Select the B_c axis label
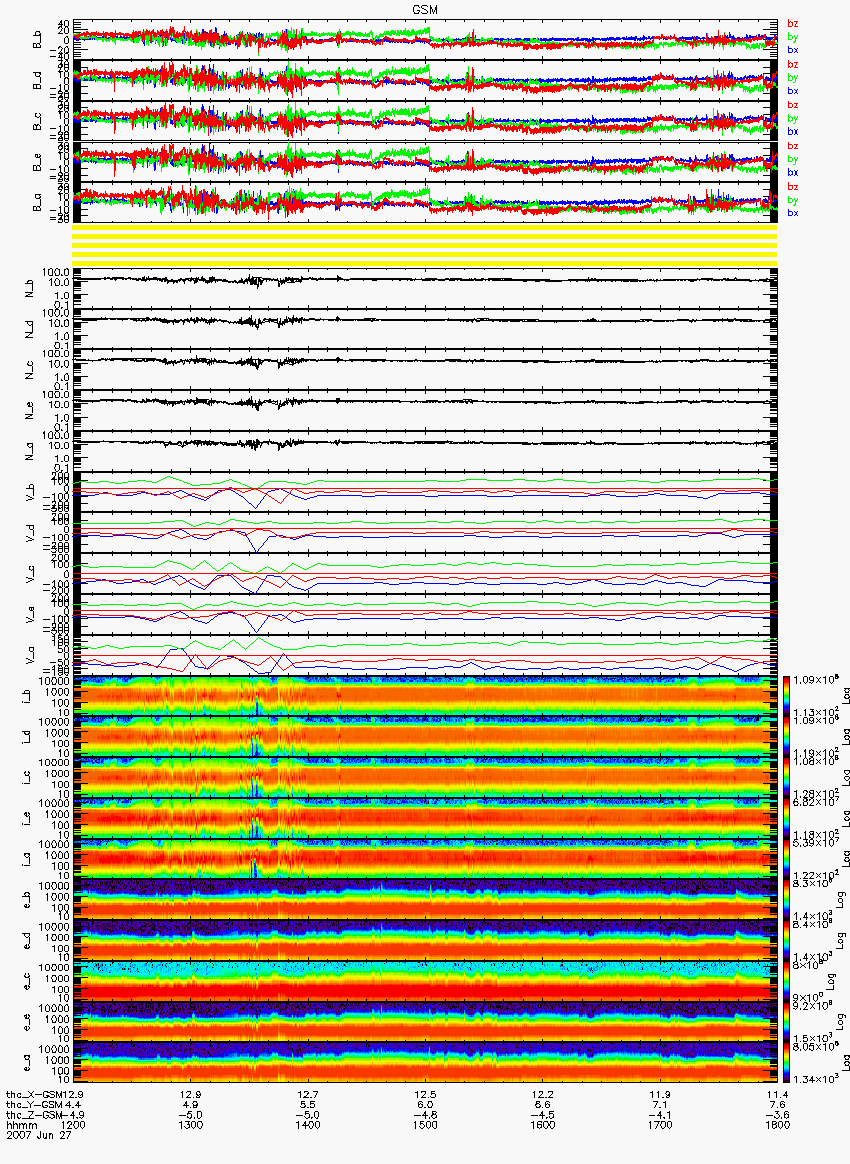Screen dimensions: 850x1164 point(36,121)
